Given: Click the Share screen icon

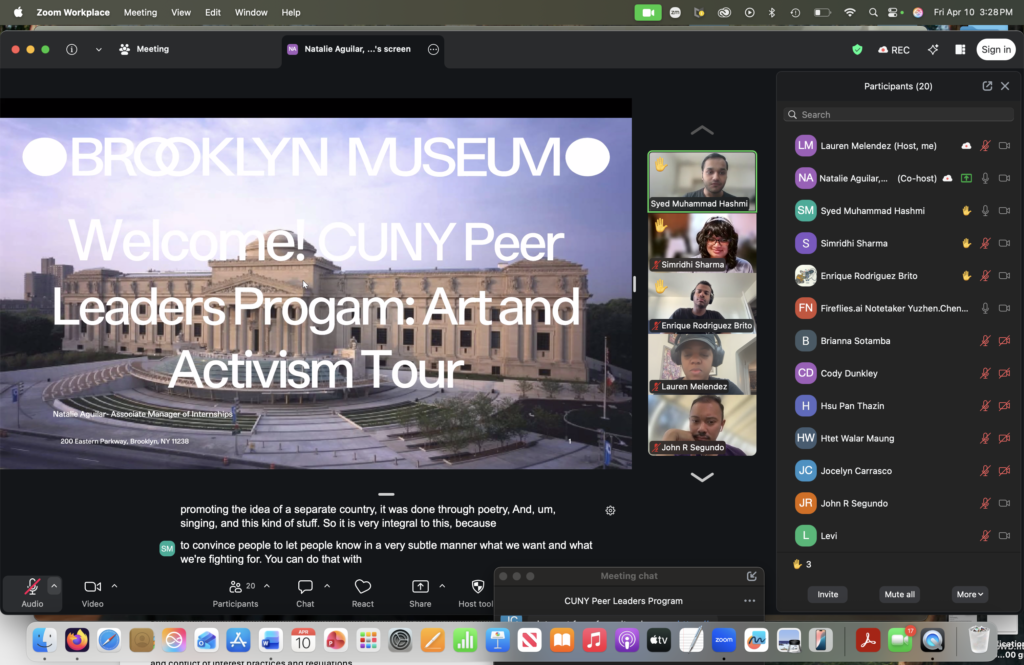Looking at the screenshot, I should (420, 587).
